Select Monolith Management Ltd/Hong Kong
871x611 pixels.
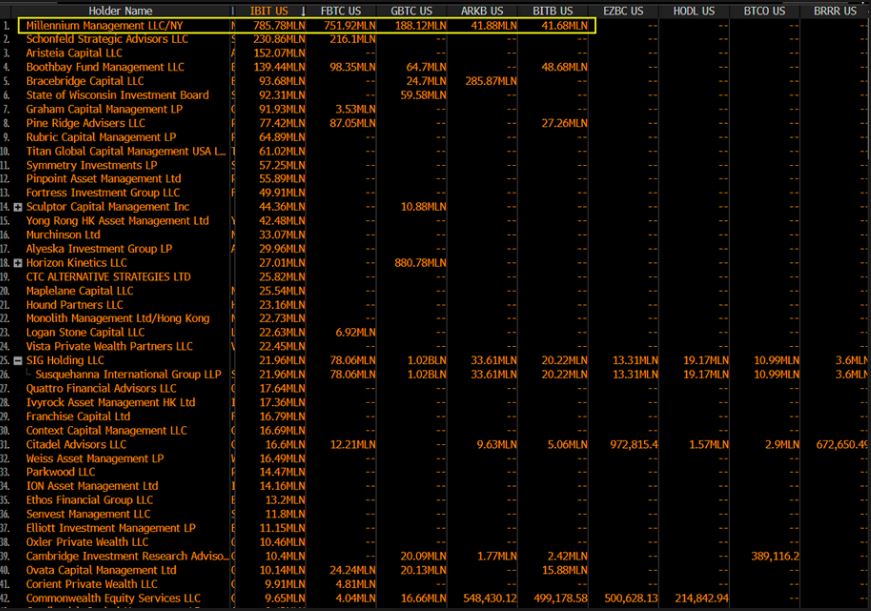coord(118,318)
